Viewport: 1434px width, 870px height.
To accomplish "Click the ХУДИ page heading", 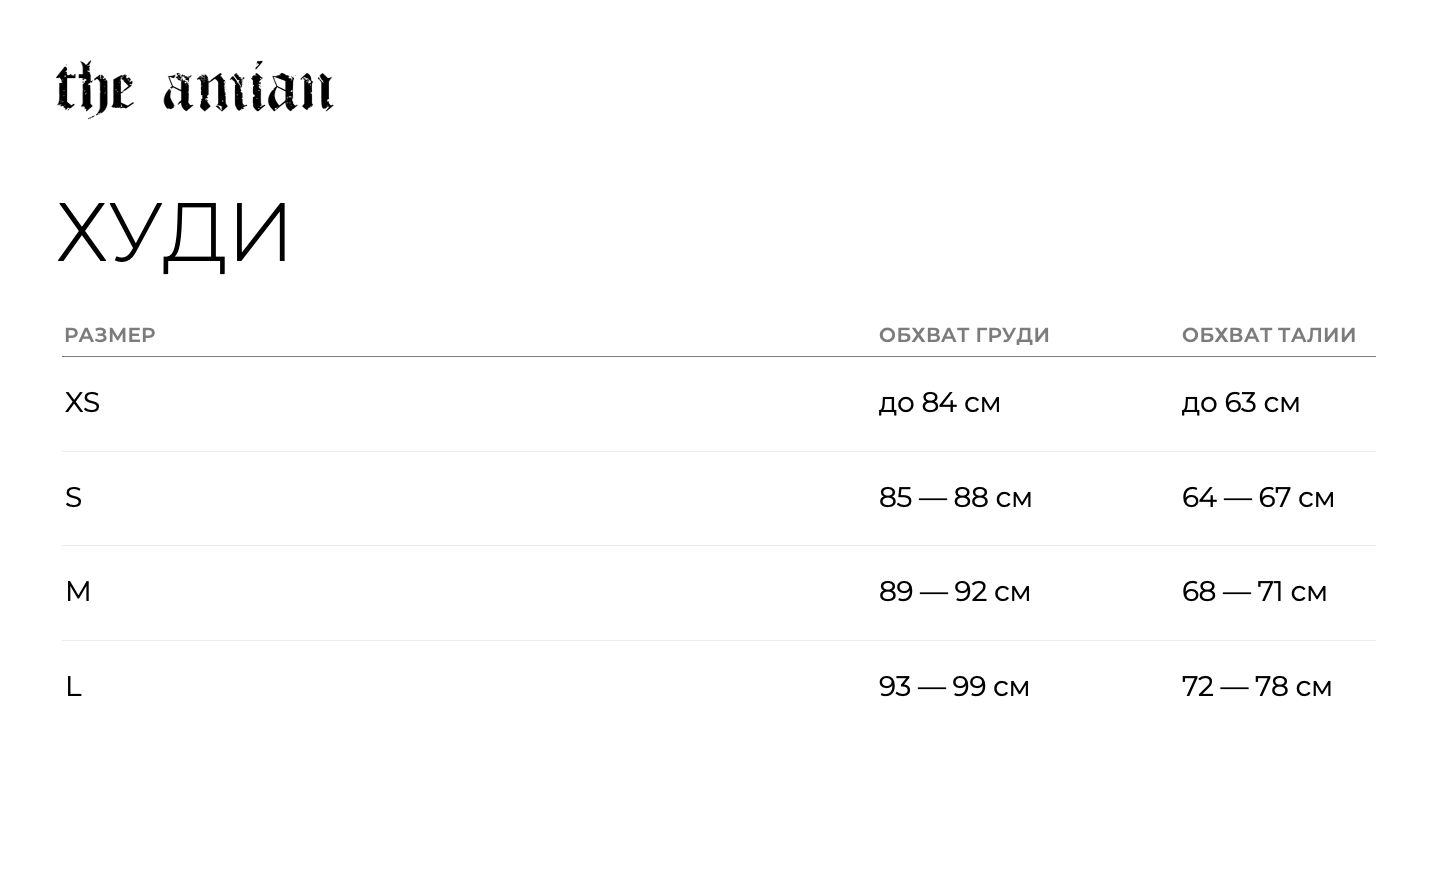I will pos(174,233).
